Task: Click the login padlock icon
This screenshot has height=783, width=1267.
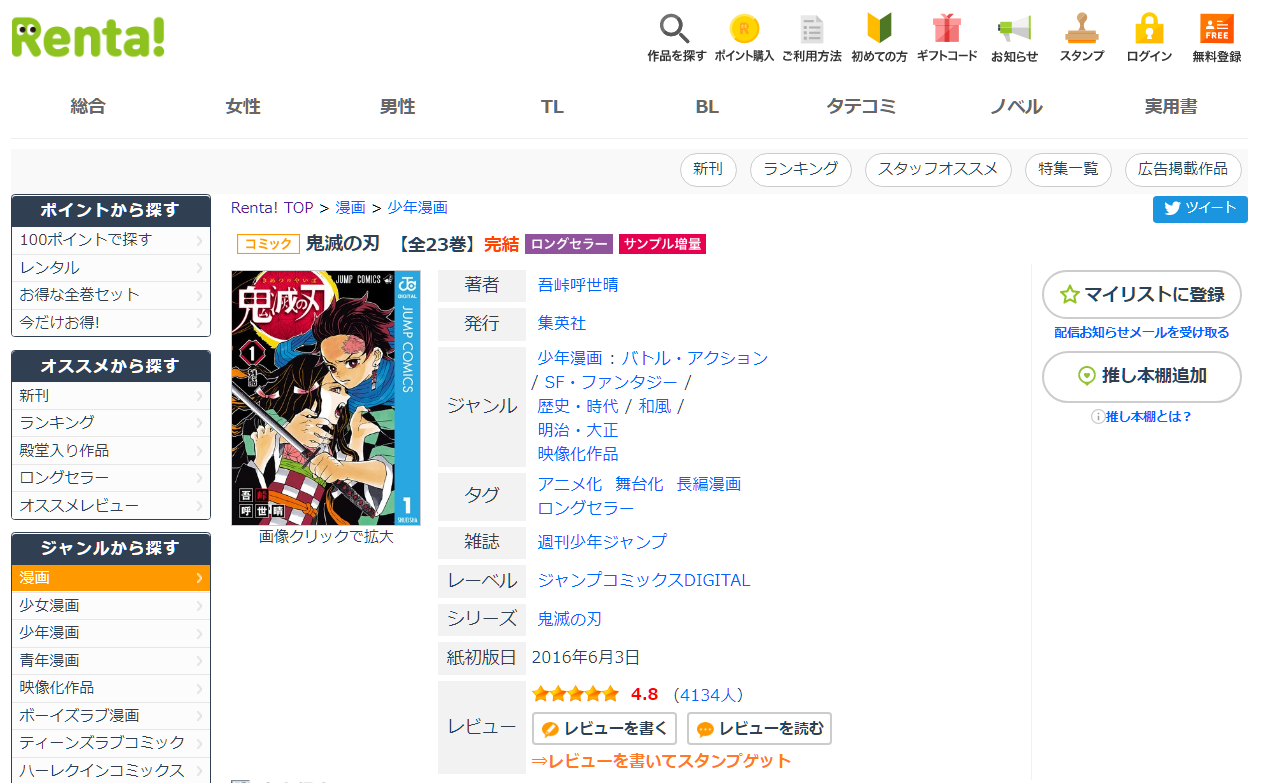Action: pos(1149,30)
